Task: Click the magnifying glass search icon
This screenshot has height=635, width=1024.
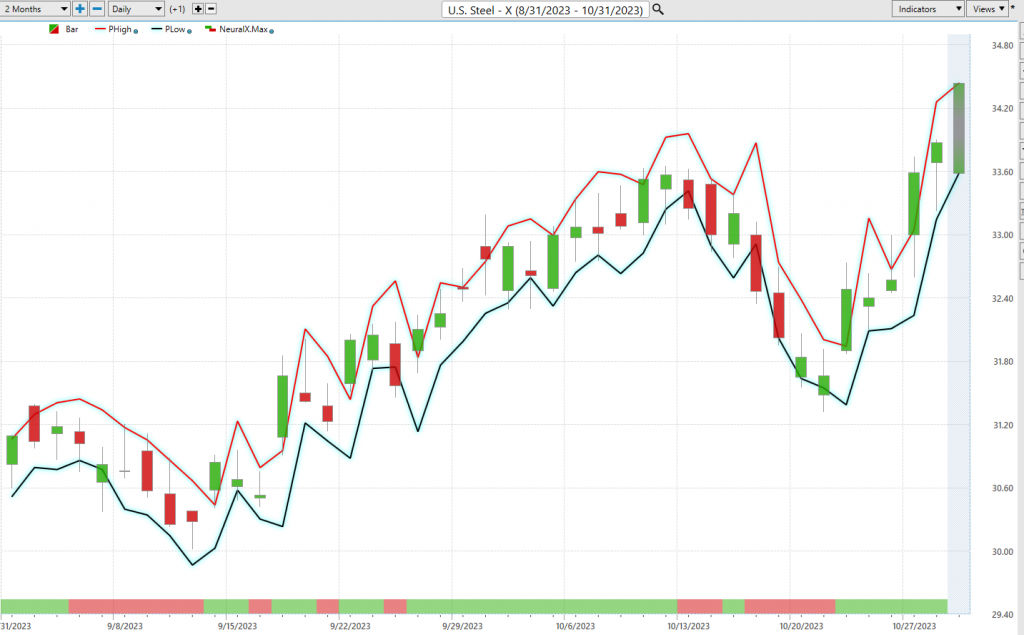Action: coord(658,9)
